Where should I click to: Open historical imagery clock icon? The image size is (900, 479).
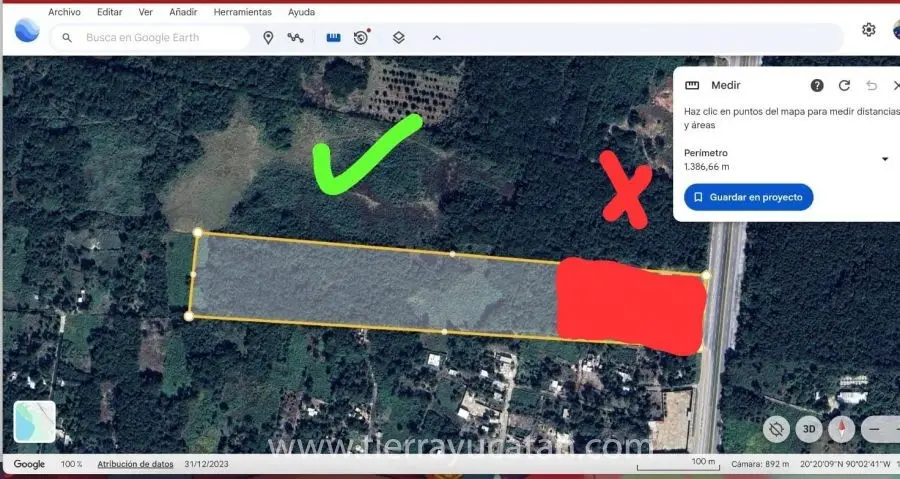coord(361,38)
